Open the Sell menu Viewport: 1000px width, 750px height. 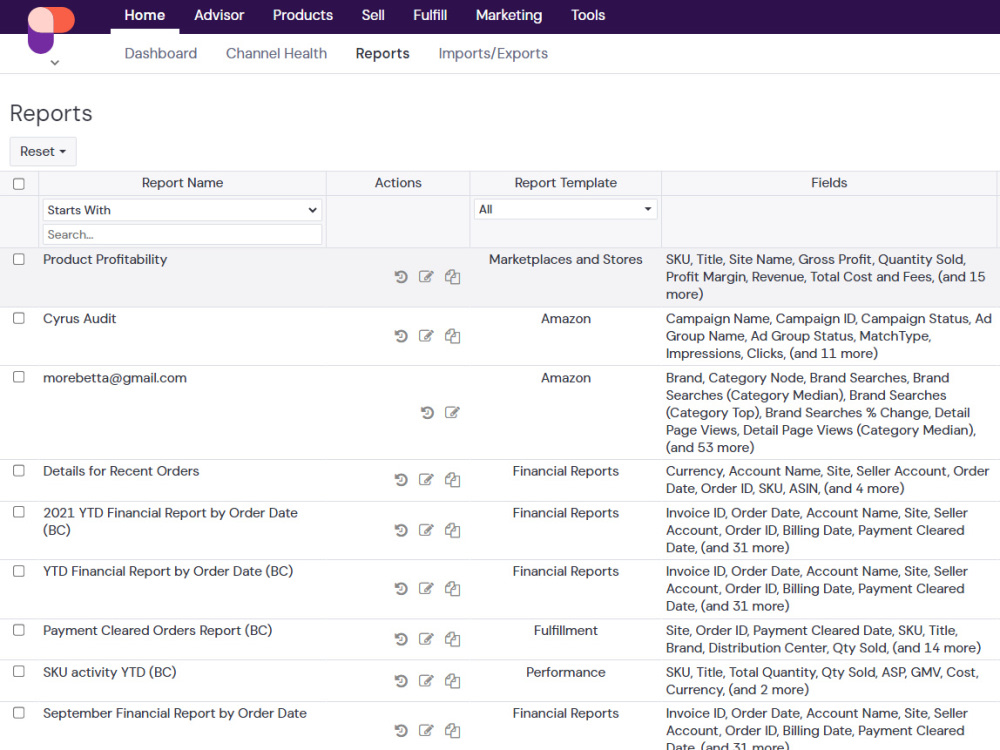(x=373, y=15)
